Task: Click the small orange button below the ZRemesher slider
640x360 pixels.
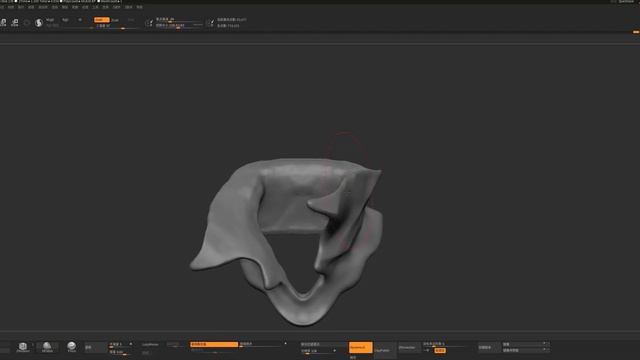Action: pyautogui.click(x=440, y=351)
